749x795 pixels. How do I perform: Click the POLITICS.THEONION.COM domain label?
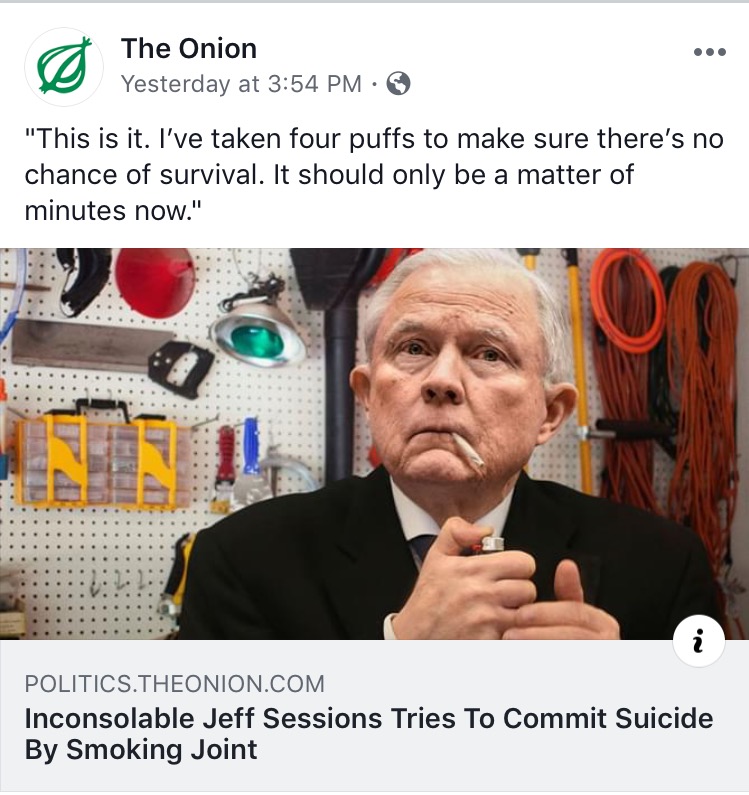(x=174, y=683)
